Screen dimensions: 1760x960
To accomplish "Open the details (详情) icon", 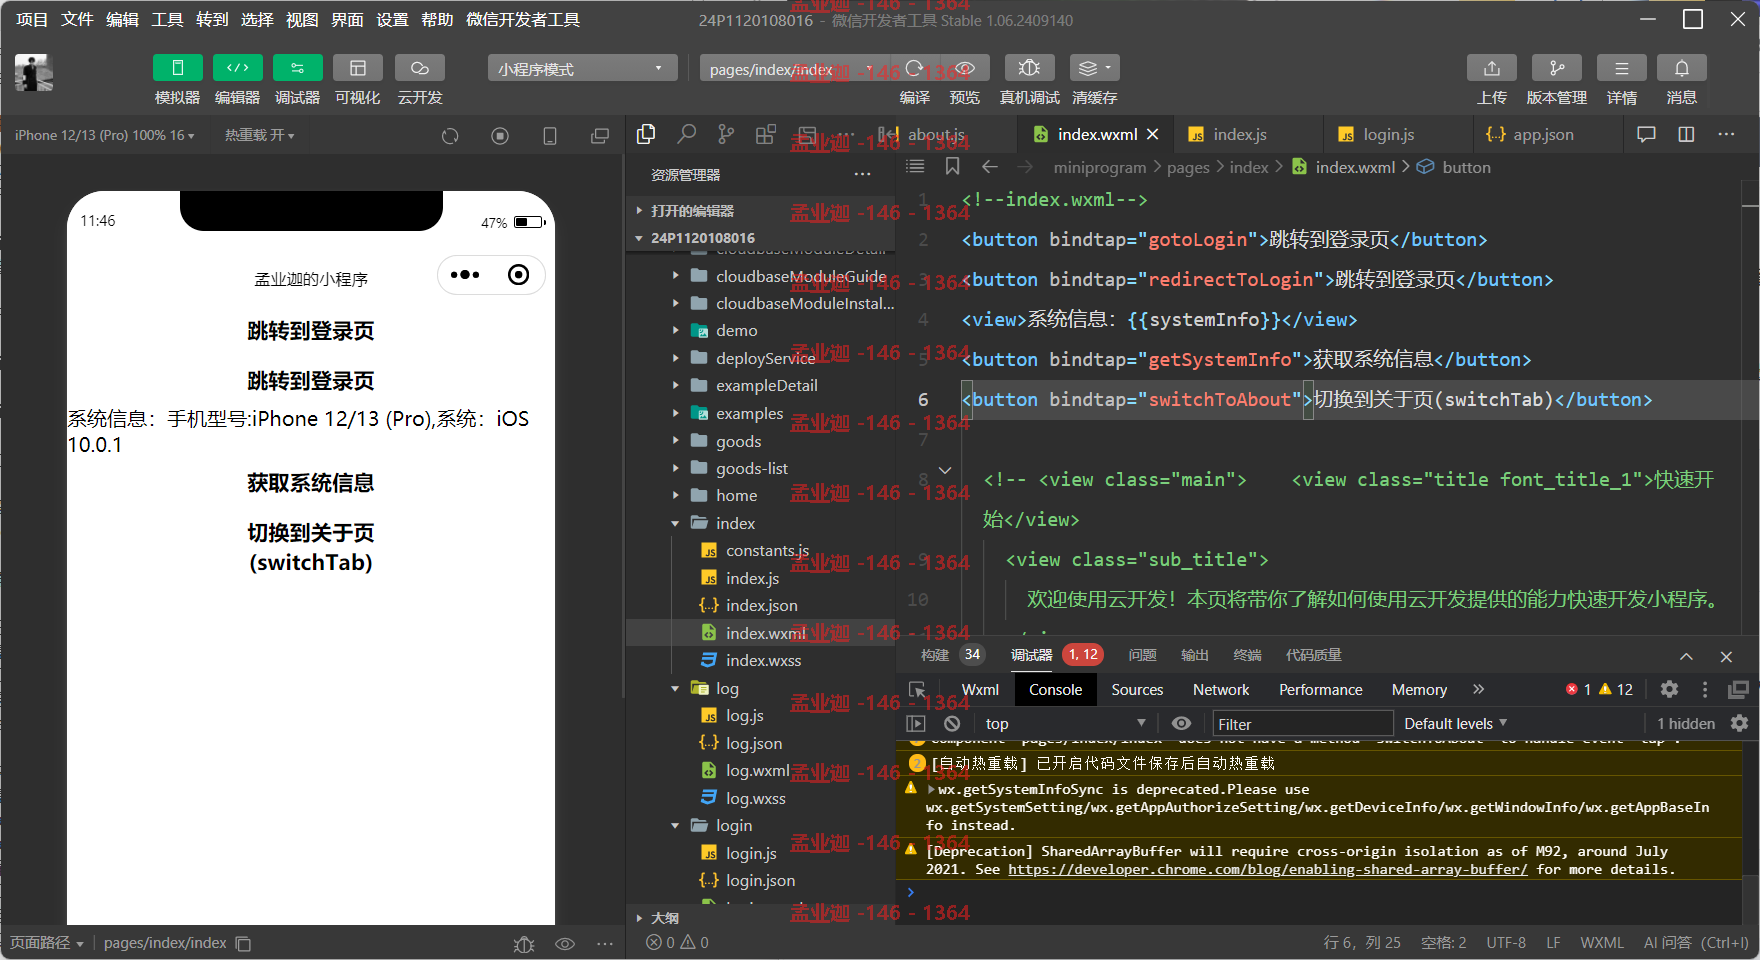I will pyautogui.click(x=1622, y=68).
